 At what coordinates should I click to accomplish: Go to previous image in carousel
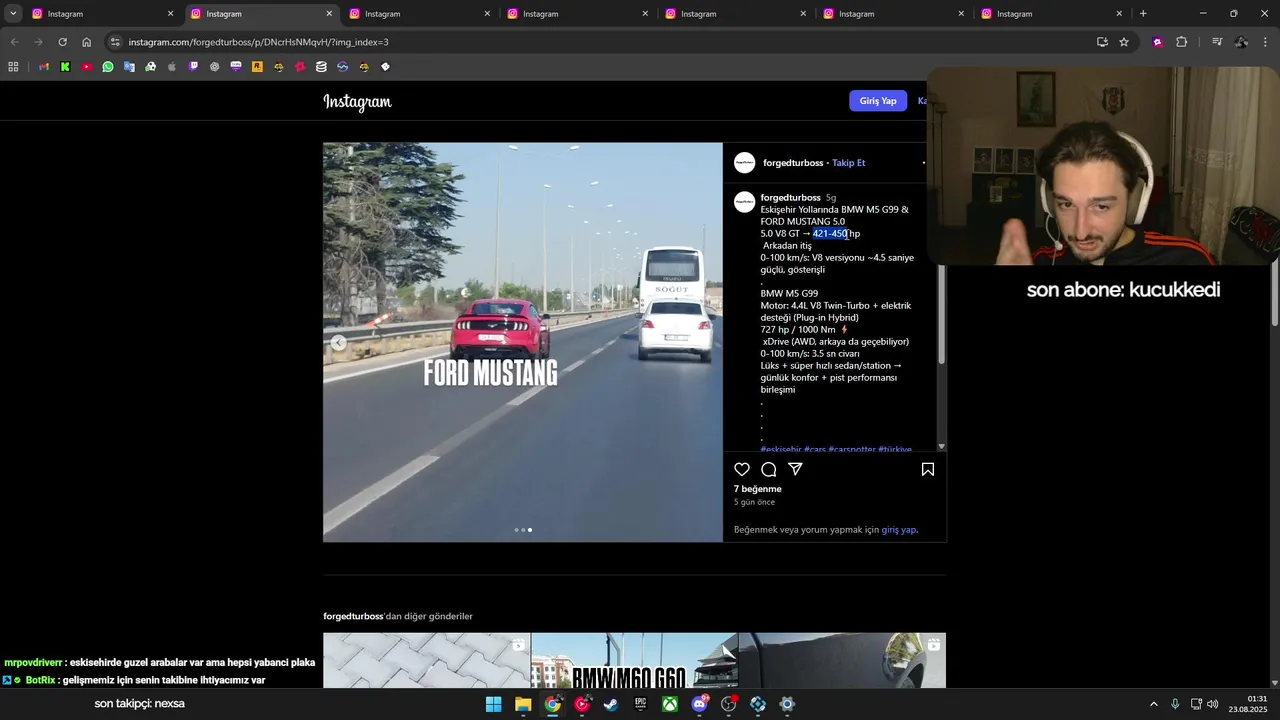point(339,343)
